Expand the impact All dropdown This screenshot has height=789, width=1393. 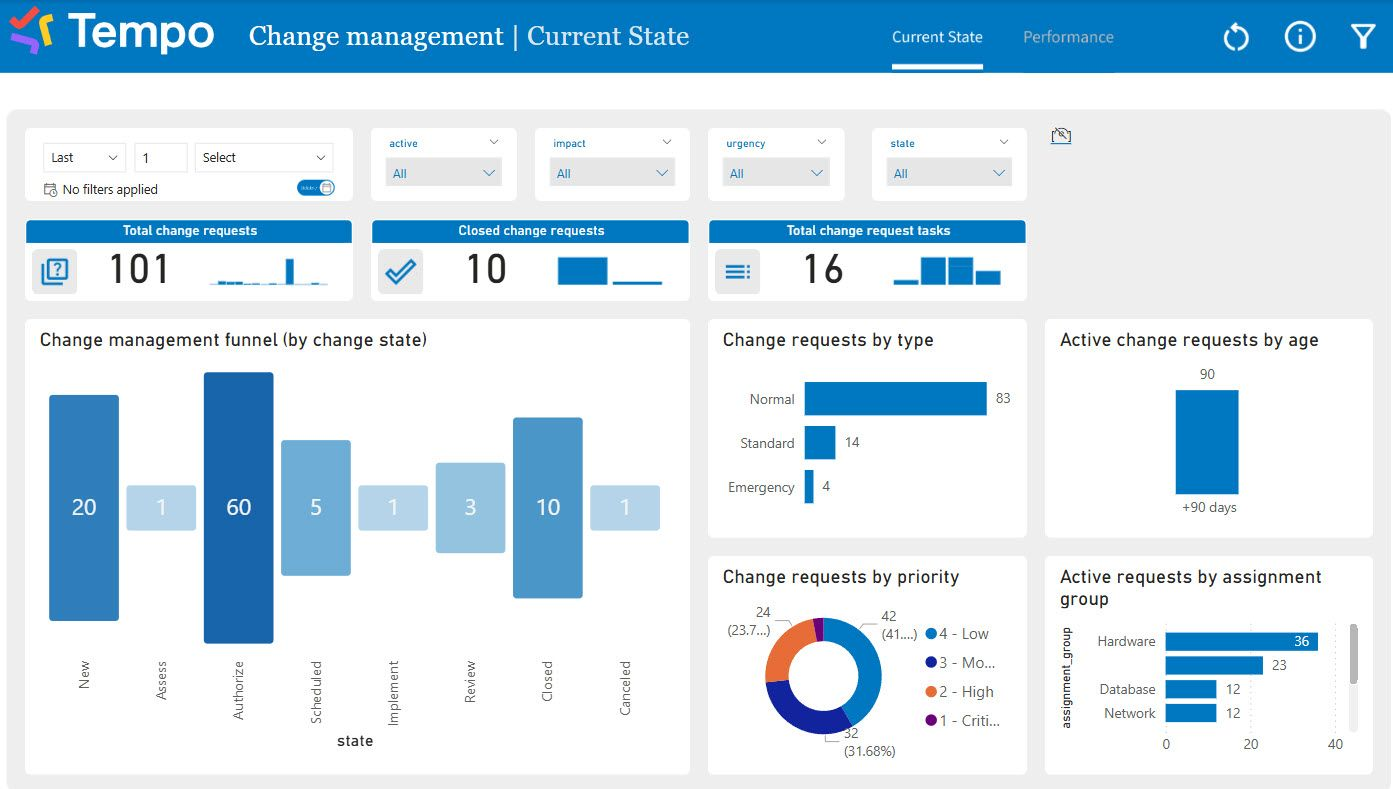pos(613,174)
